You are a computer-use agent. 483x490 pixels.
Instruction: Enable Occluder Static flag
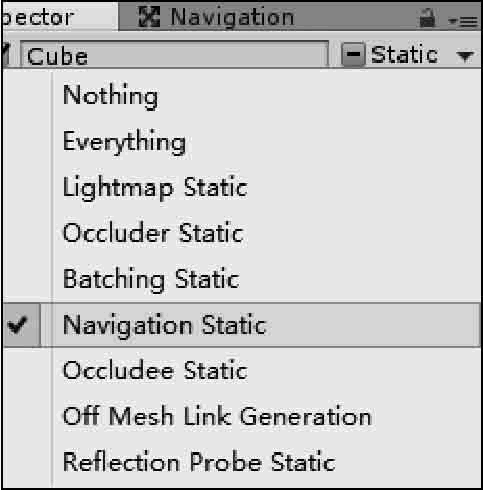pos(242,233)
